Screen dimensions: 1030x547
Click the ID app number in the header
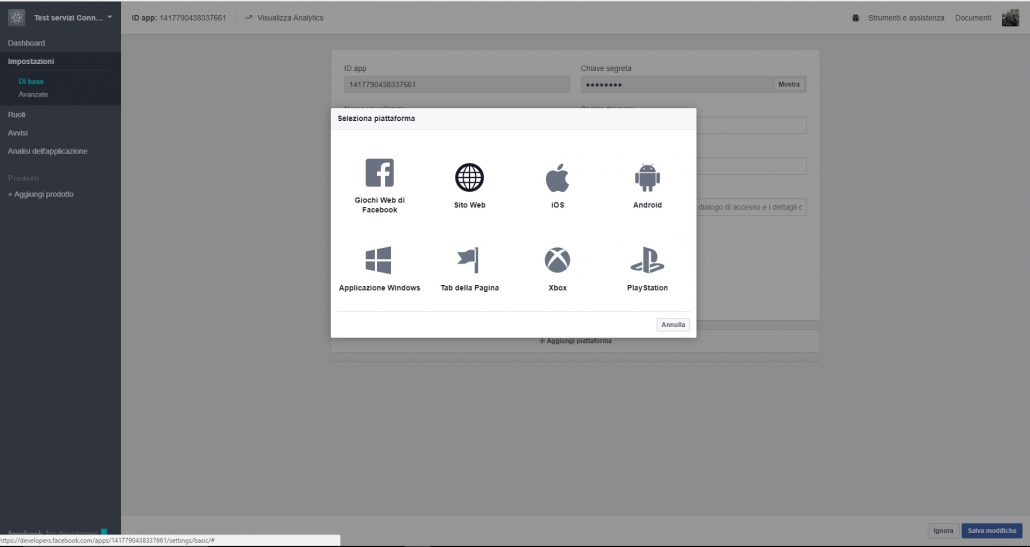[x=192, y=18]
